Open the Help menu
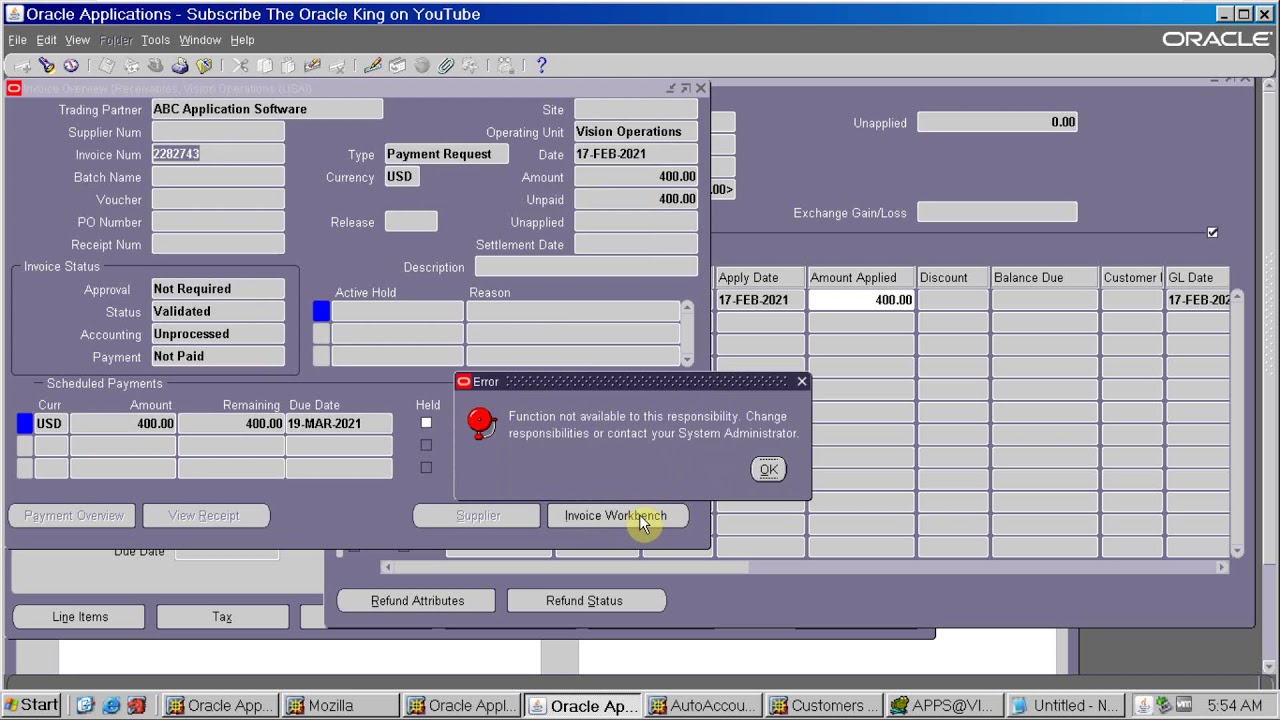The height and width of the screenshot is (720, 1280). 242,40
